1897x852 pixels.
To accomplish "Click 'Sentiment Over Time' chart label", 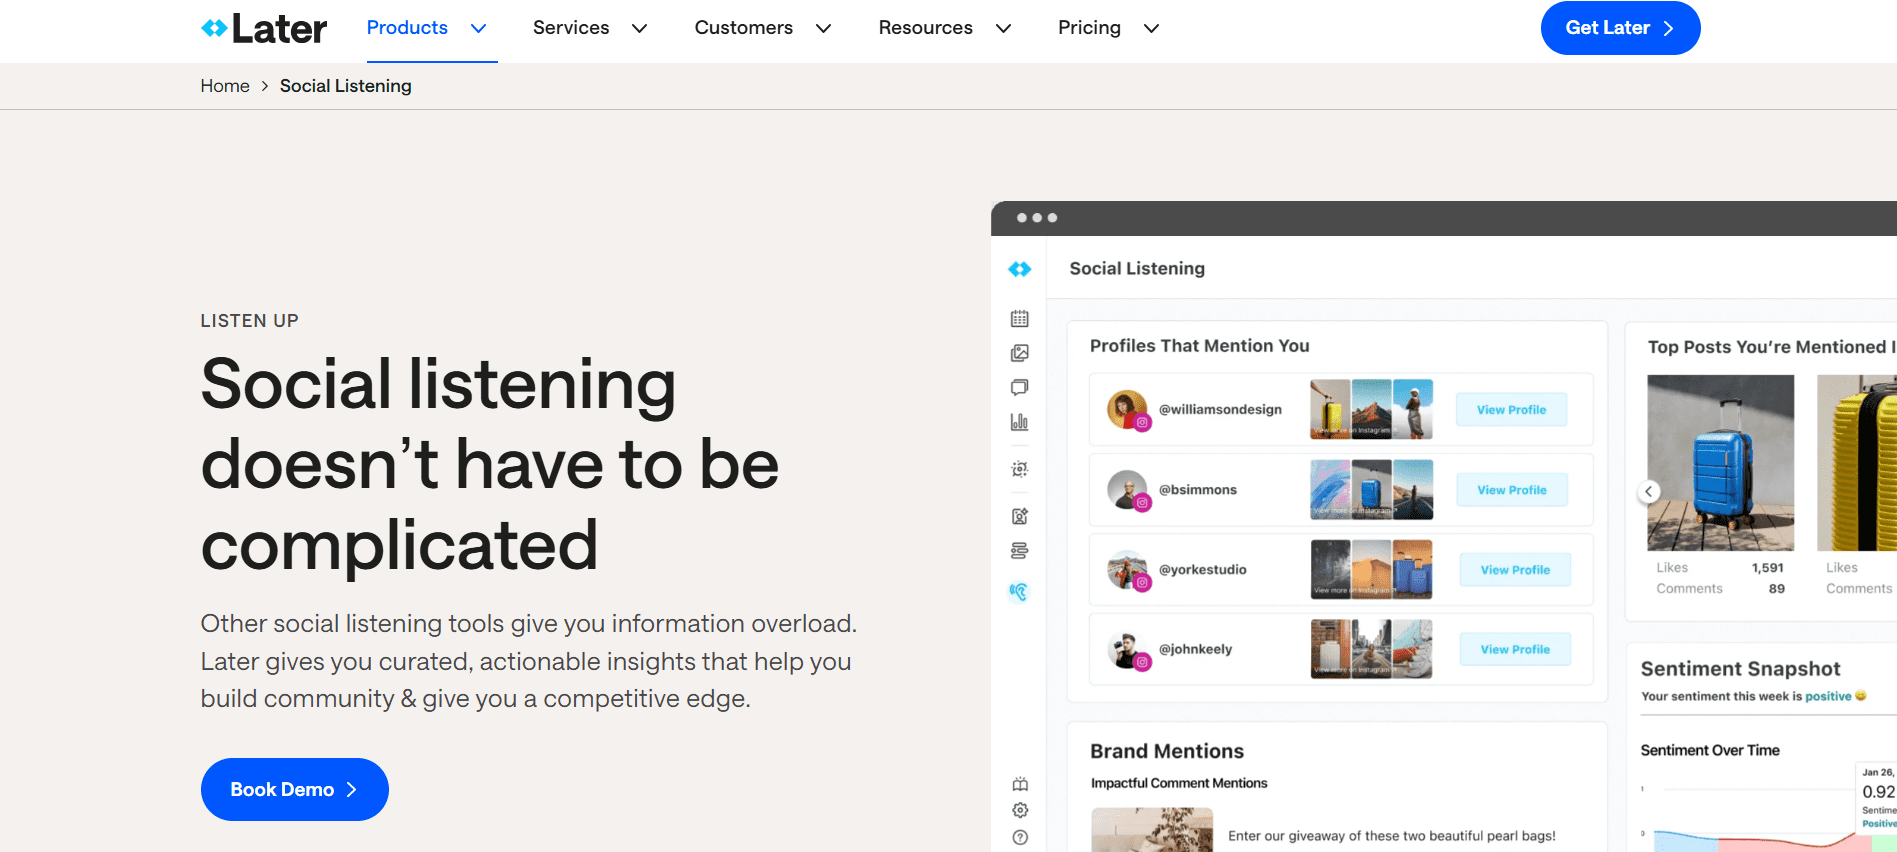I will (x=1710, y=750).
